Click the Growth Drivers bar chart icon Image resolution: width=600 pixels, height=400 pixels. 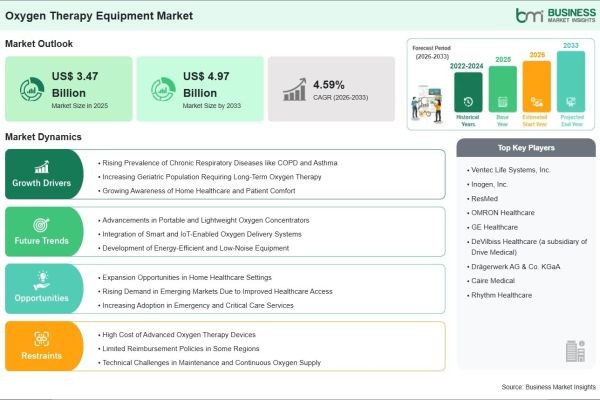coord(42,167)
